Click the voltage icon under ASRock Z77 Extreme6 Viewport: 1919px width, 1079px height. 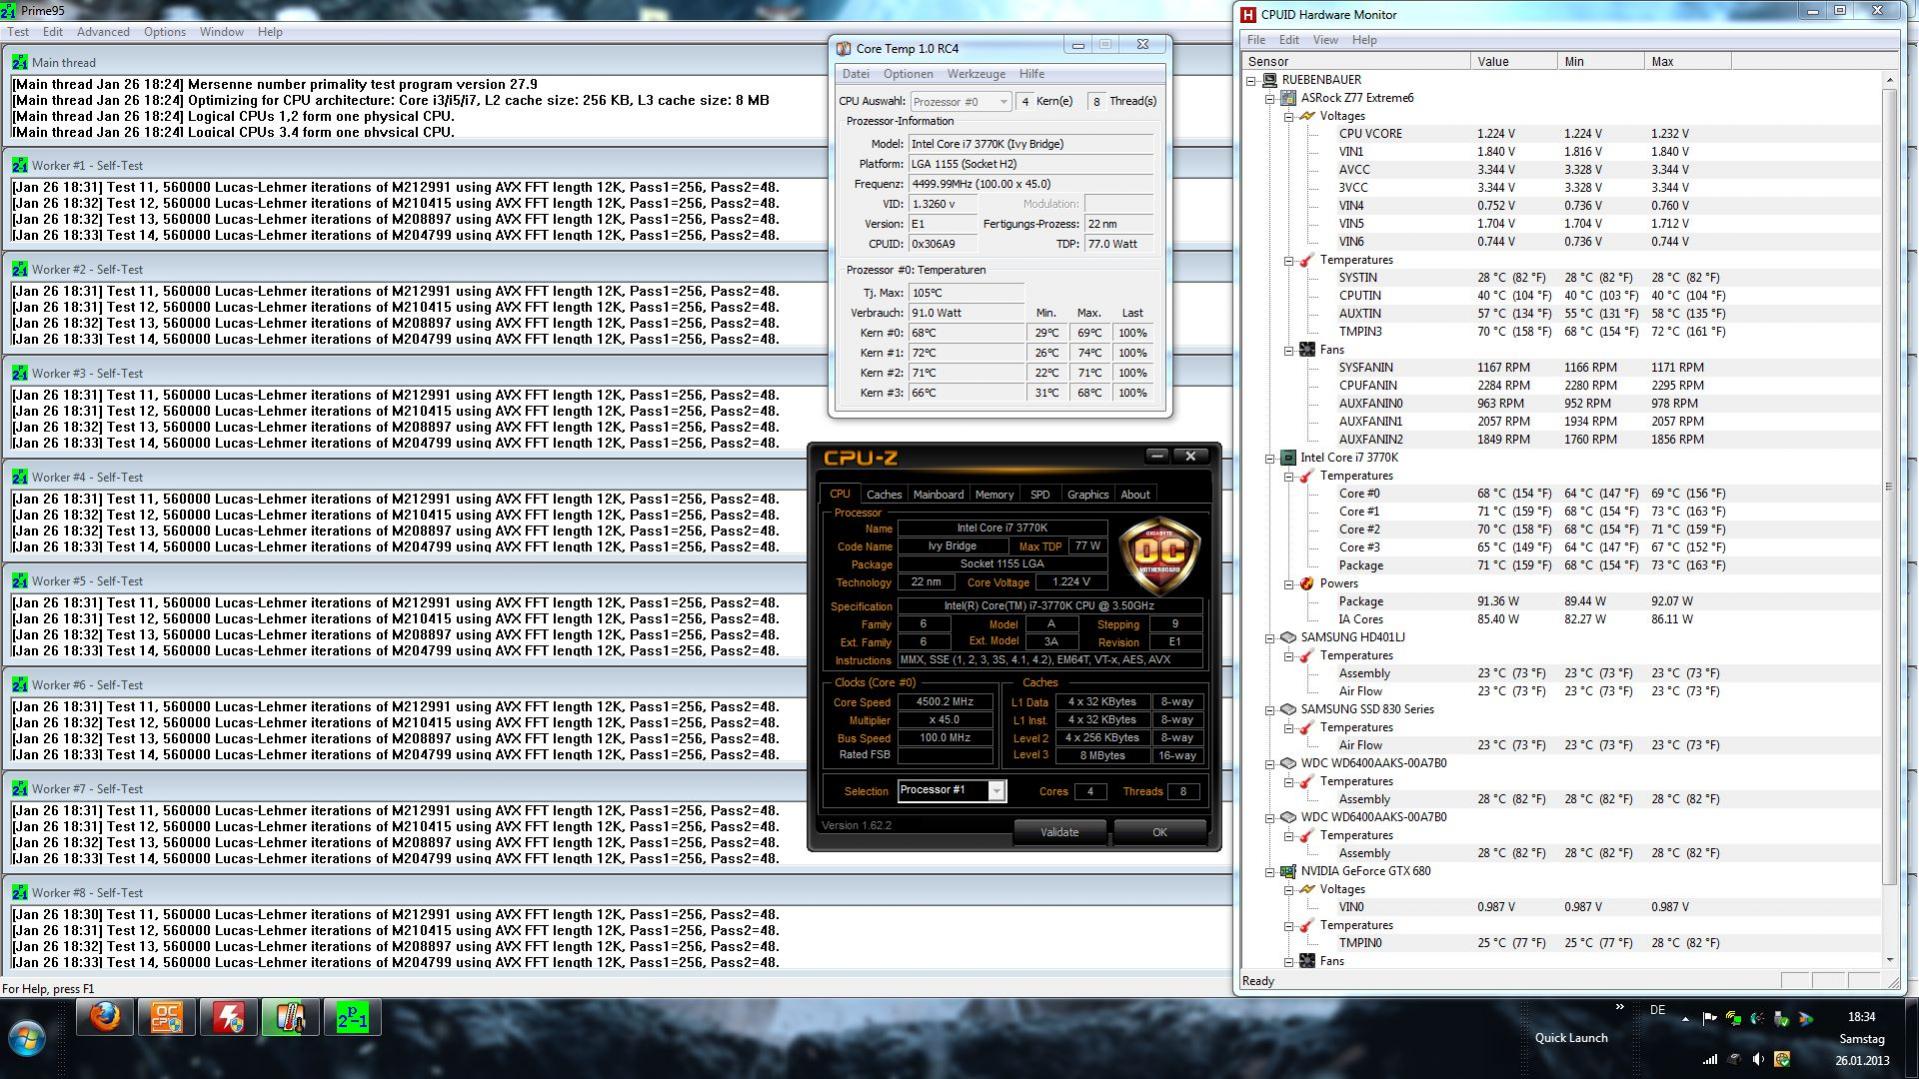[1307, 116]
